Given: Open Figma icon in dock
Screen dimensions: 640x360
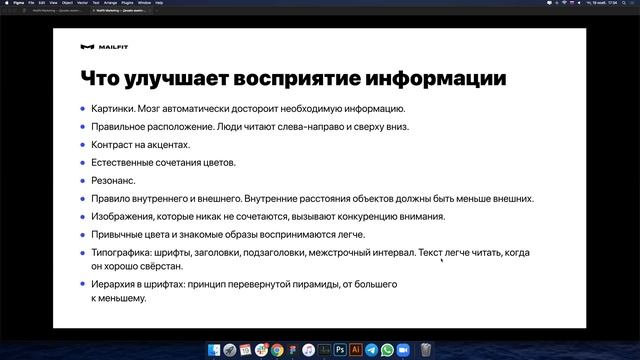Looking at the screenshot, I should (x=293, y=350).
